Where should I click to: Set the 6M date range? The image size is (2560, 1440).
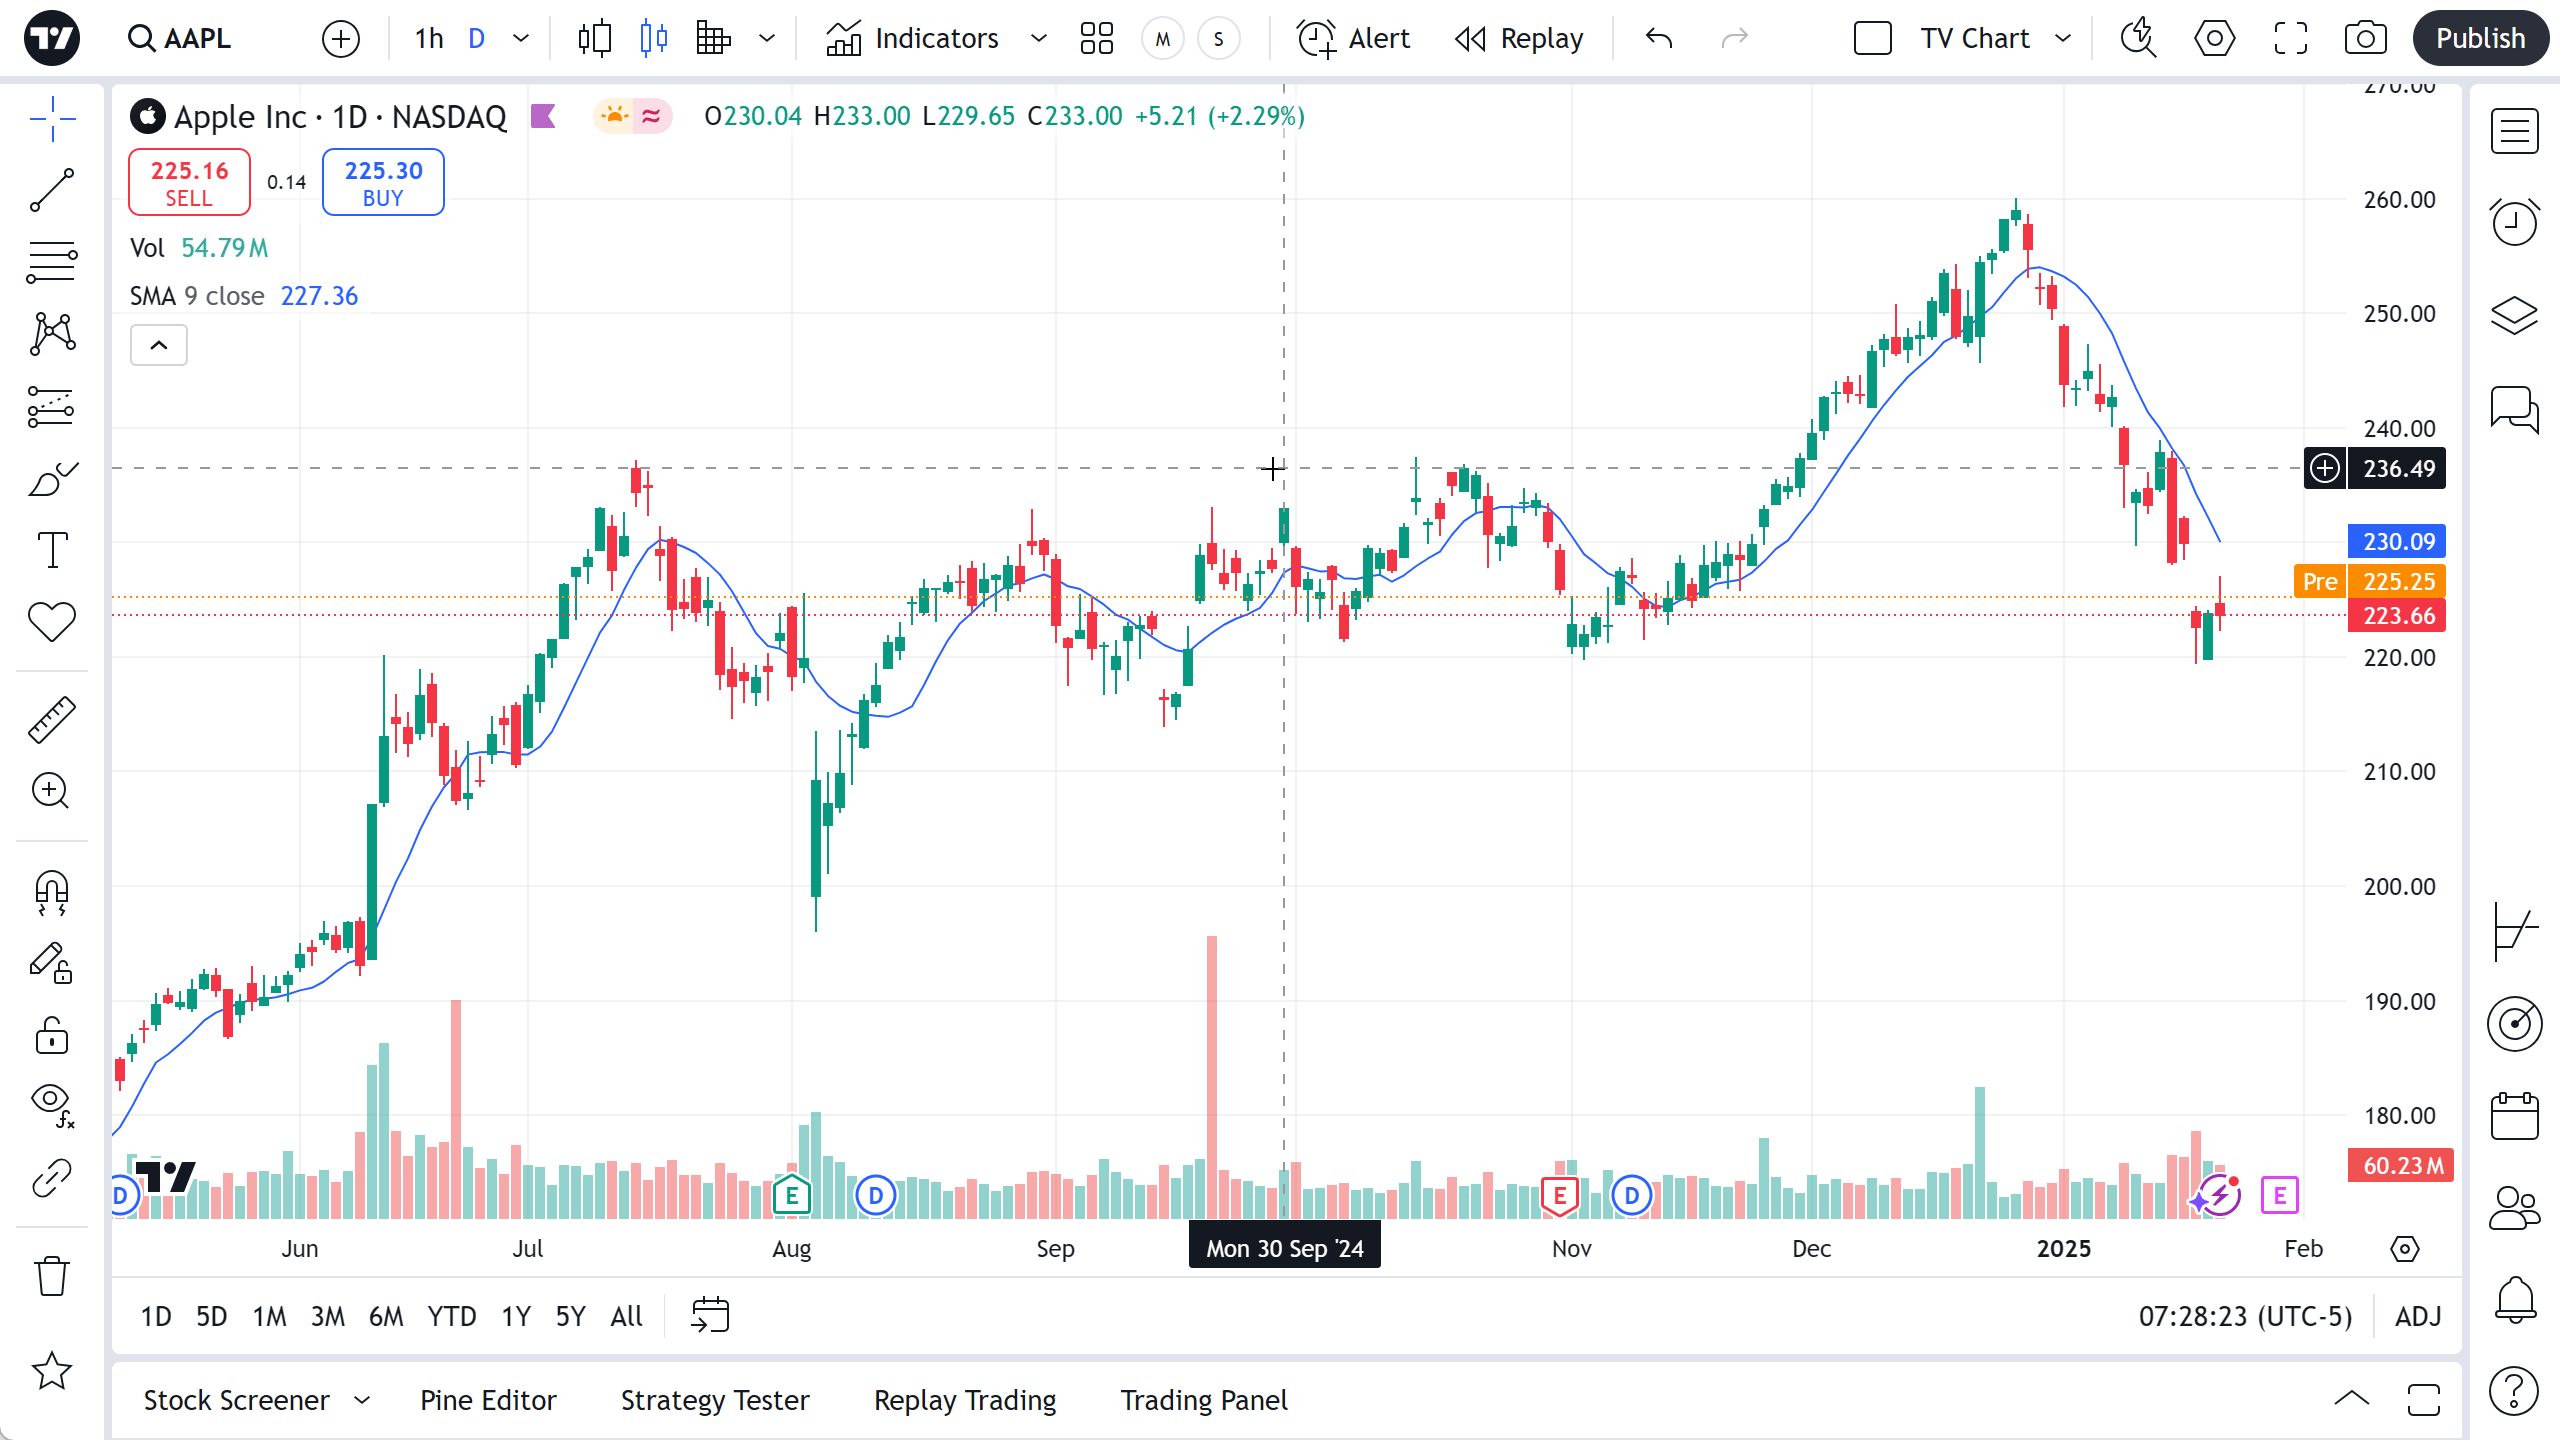386,1316
